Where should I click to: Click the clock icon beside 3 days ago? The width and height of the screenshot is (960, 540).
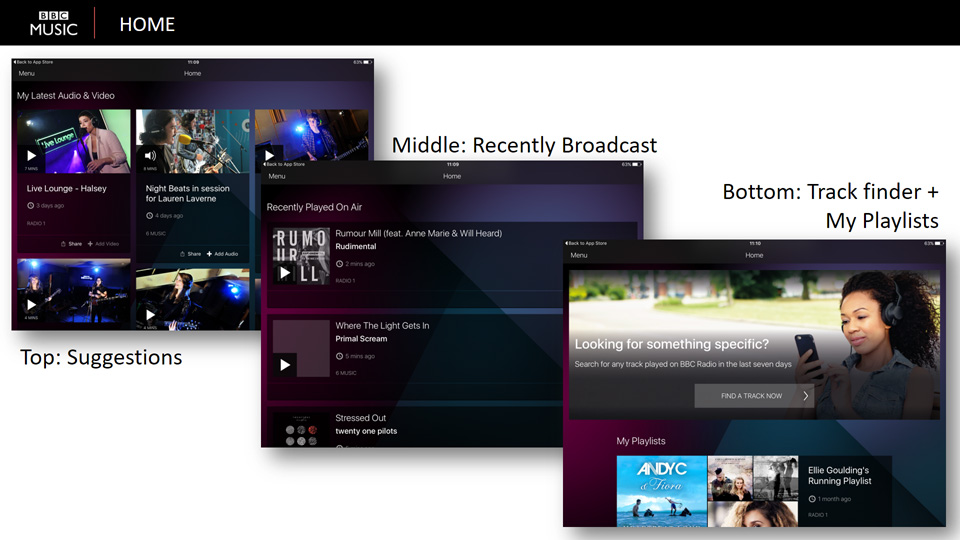click(x=30, y=206)
